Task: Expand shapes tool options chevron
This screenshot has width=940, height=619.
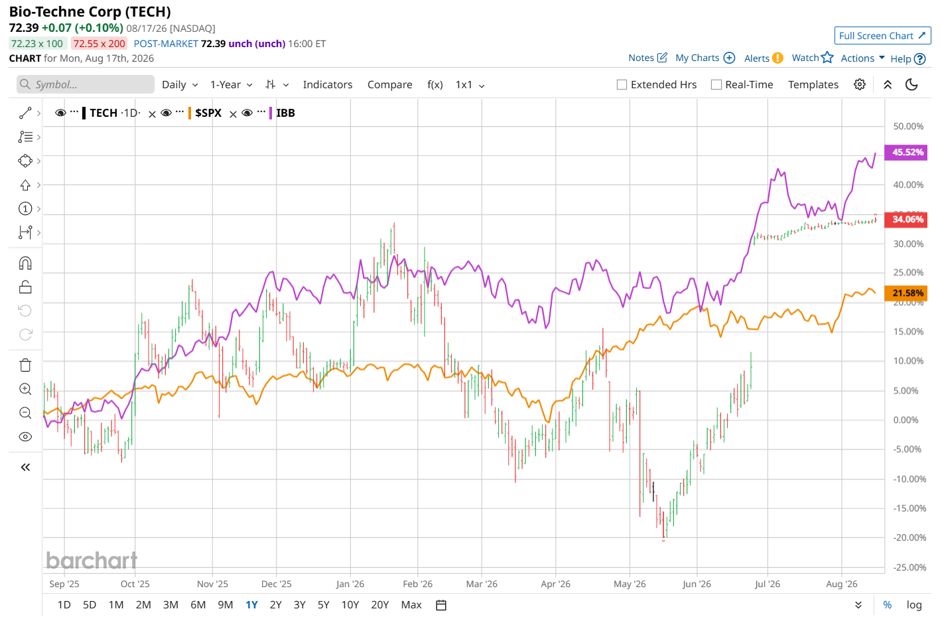Action: pyautogui.click(x=38, y=161)
